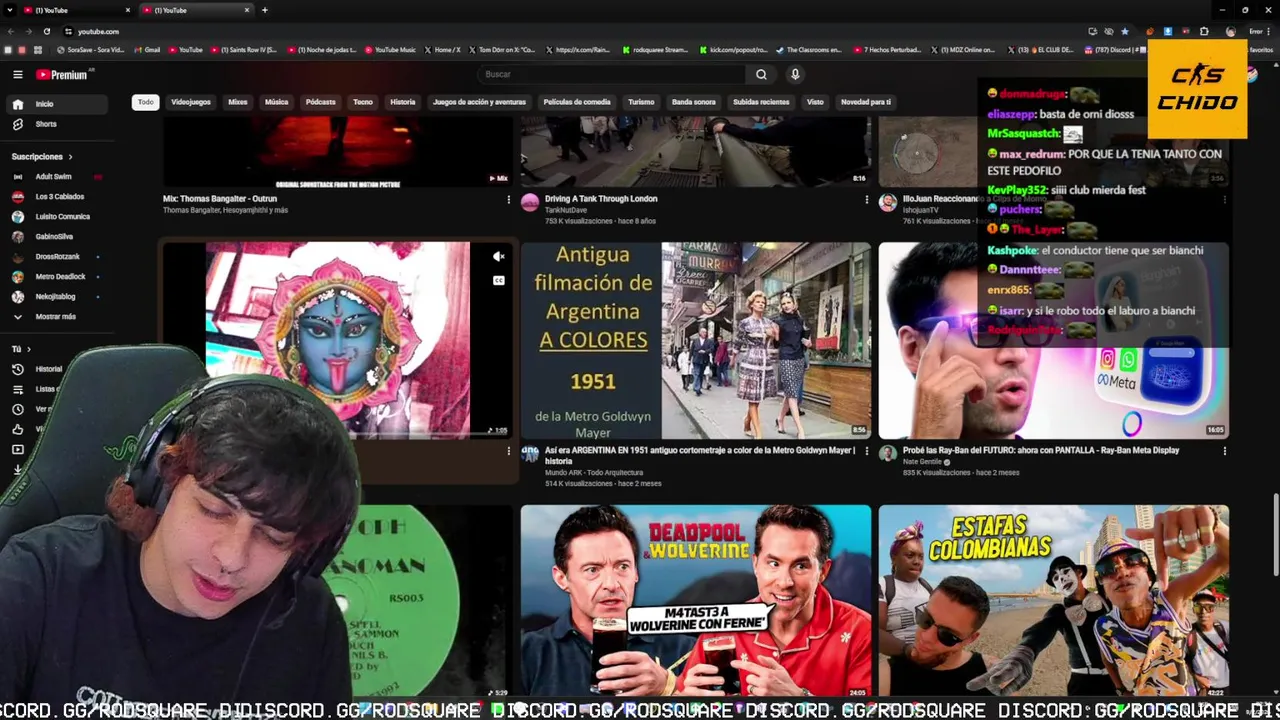Open the Historial clock icon in sidebar

click(18, 369)
